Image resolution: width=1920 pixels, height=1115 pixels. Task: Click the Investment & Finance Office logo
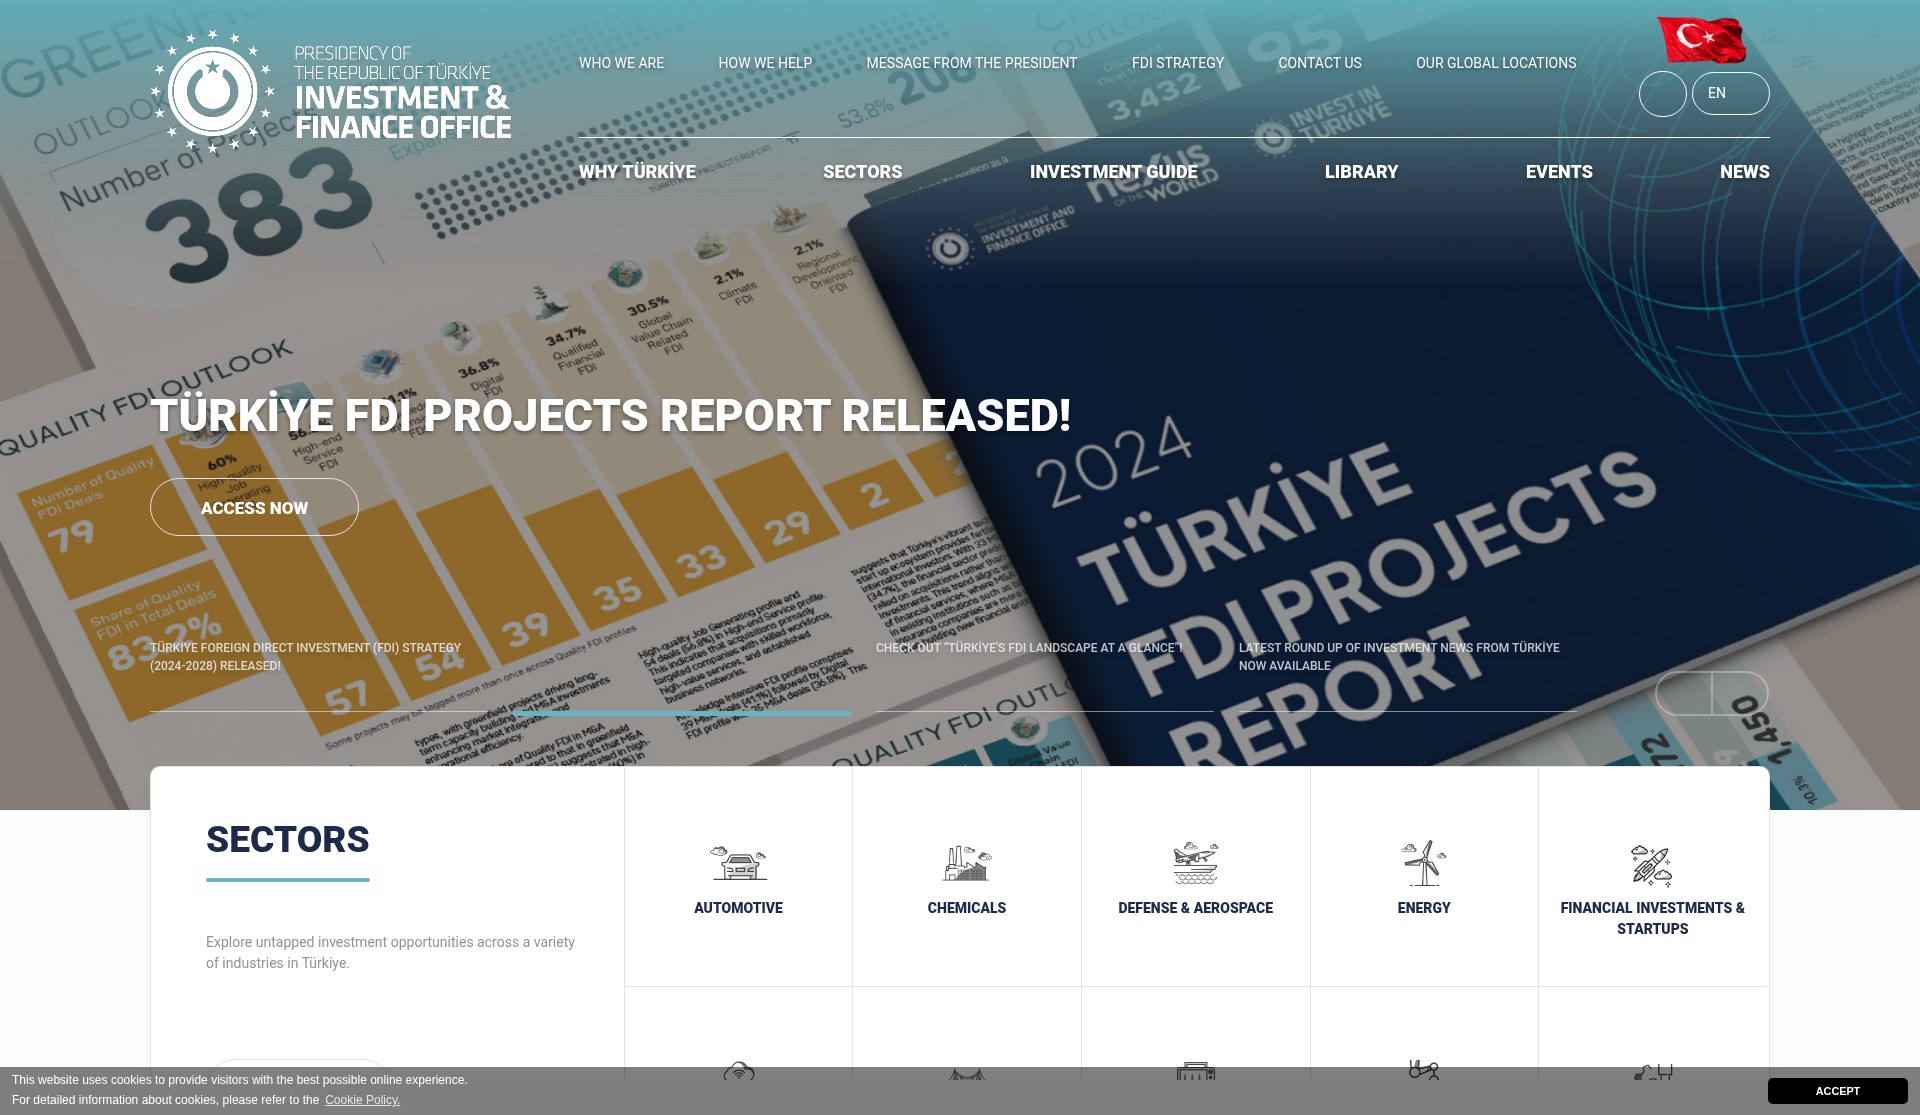click(x=331, y=91)
